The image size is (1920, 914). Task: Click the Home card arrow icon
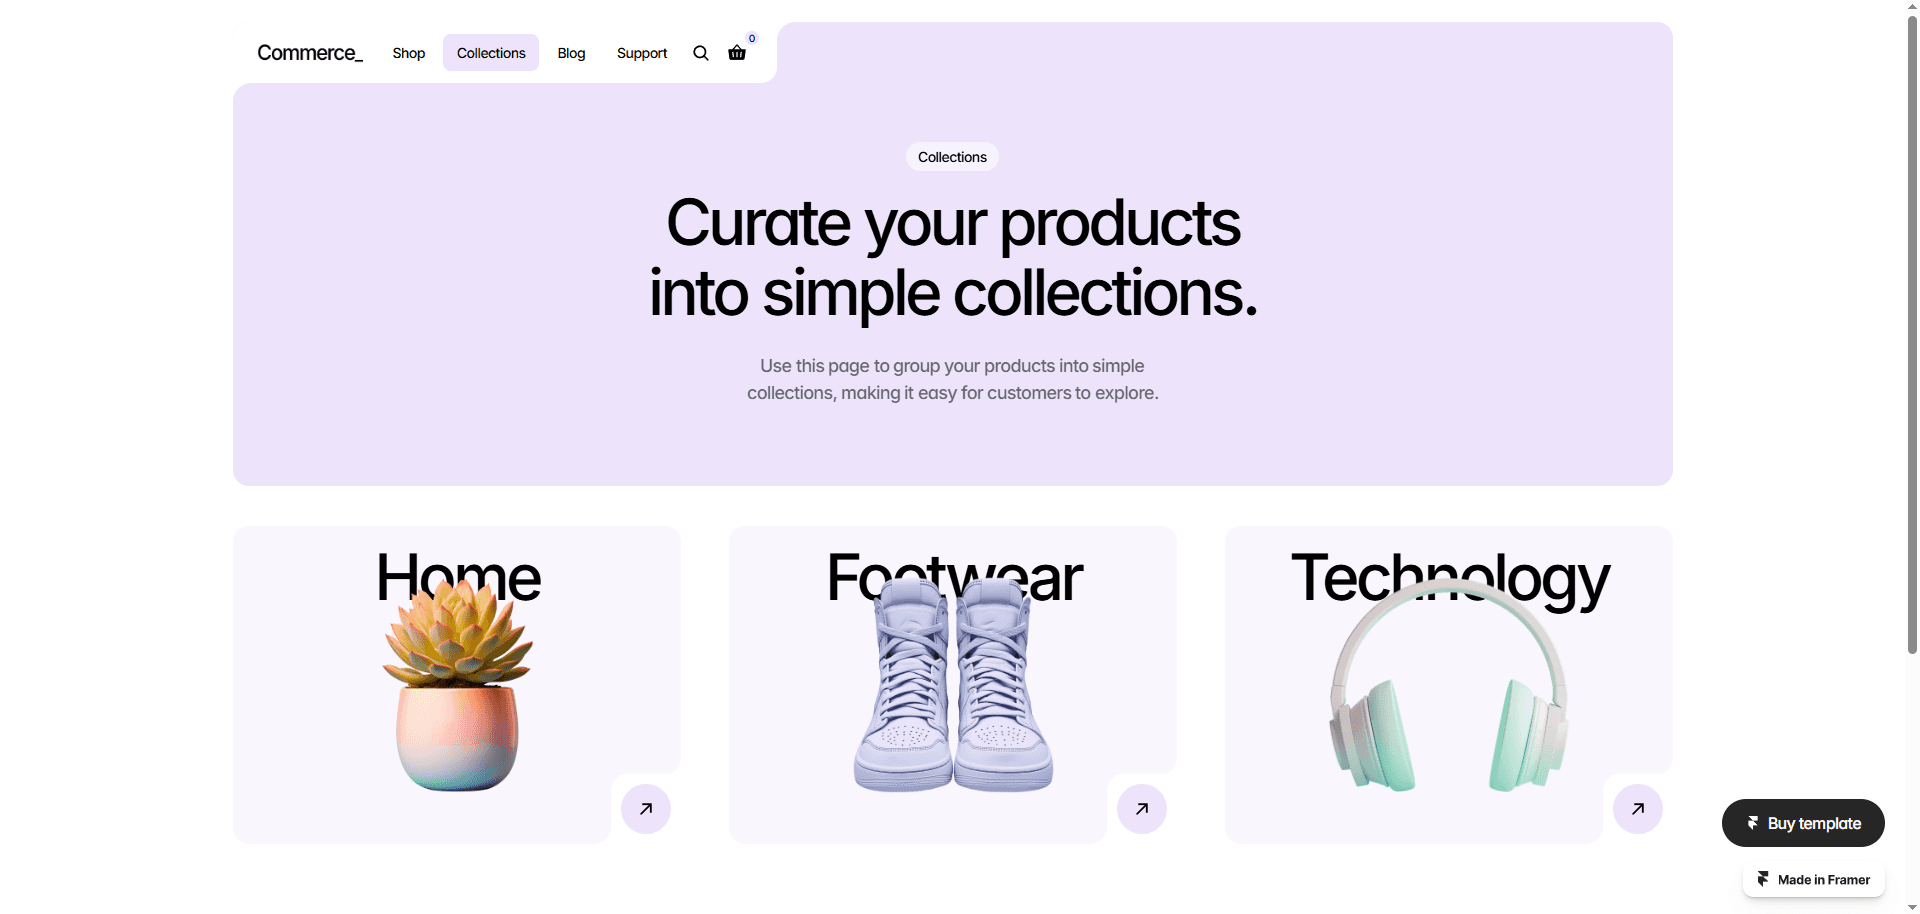pos(646,809)
